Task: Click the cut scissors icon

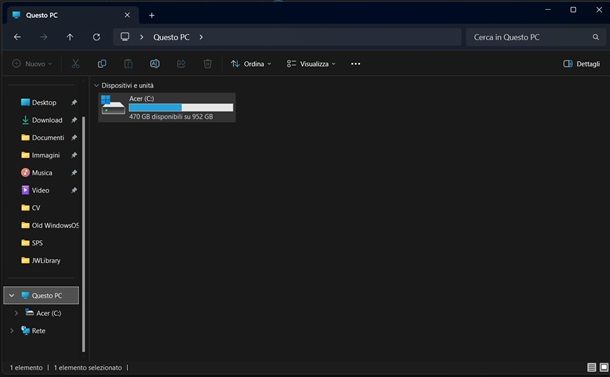Action: pyautogui.click(x=75, y=64)
